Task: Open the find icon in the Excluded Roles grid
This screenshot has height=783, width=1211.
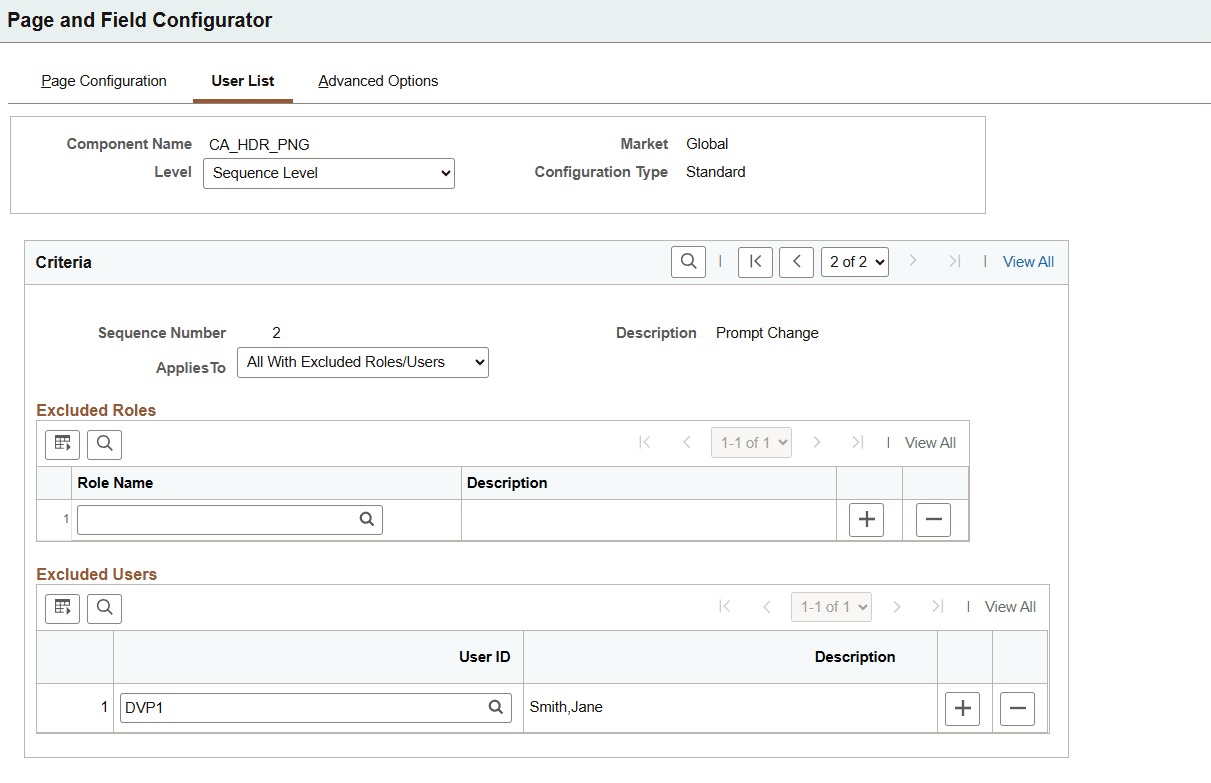Action: (104, 444)
